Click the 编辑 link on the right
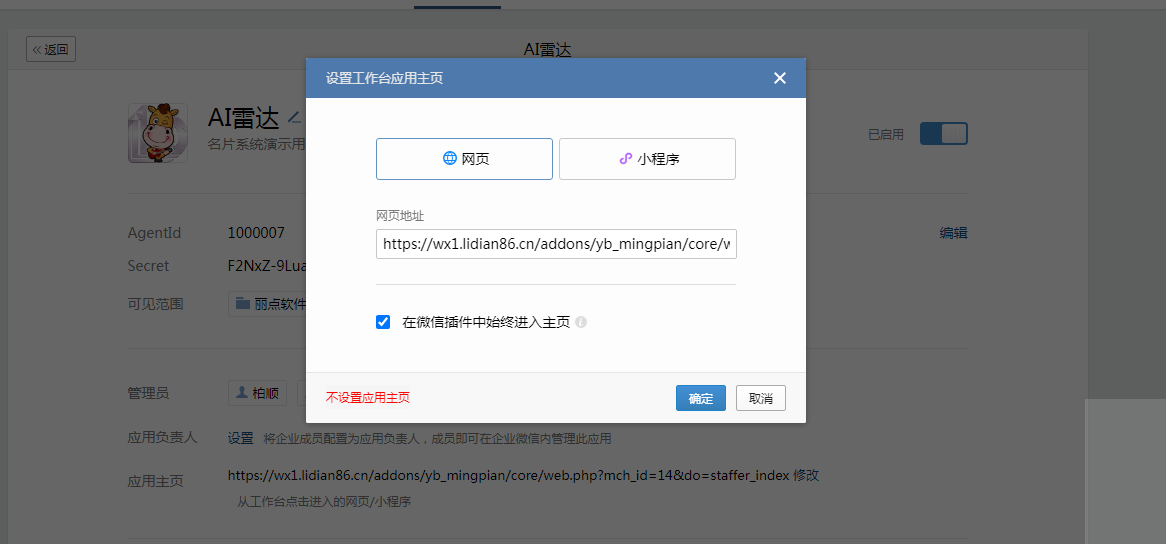Viewport: 1166px width, 544px height. [953, 233]
